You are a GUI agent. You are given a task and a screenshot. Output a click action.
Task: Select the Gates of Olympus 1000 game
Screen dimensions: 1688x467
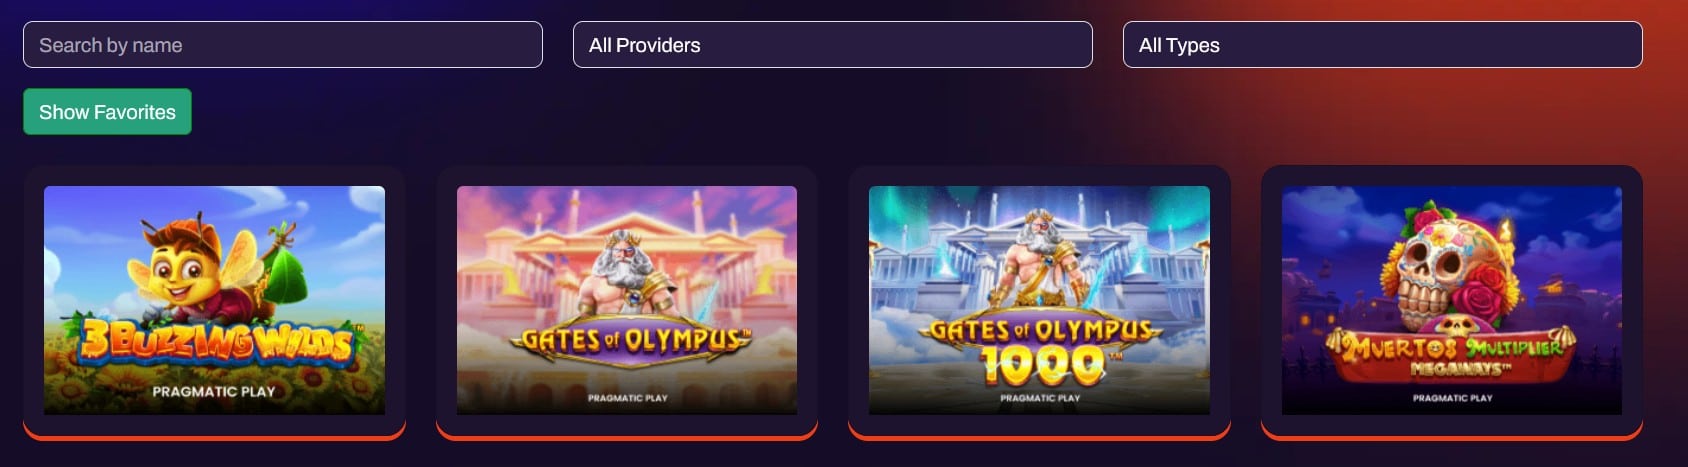(1039, 300)
